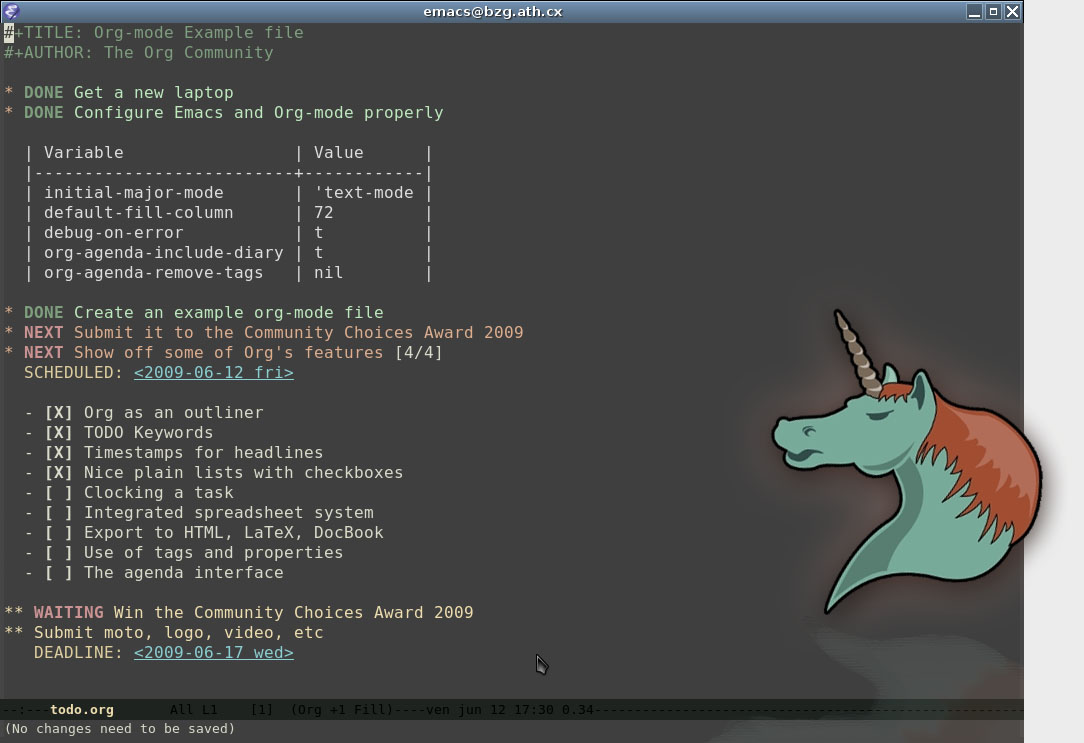Click the double star before 'WAITING Win the Community'

(x=14, y=612)
